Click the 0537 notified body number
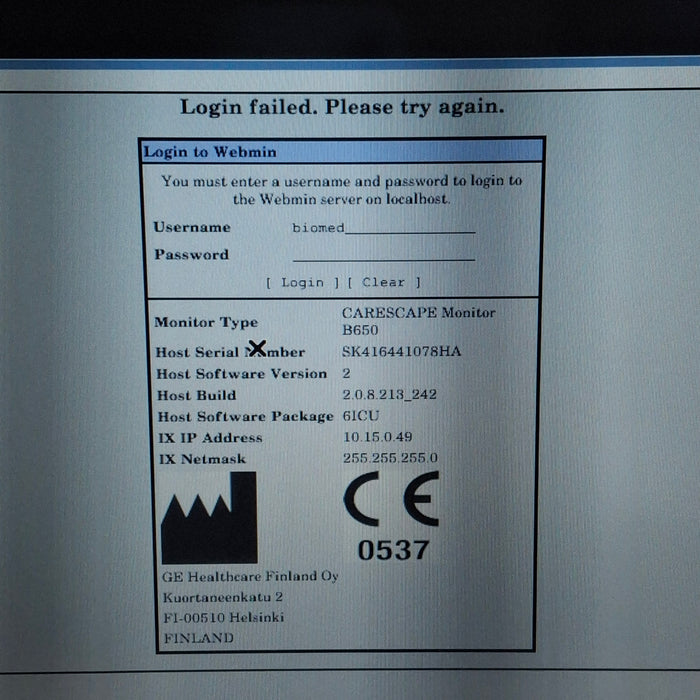The height and width of the screenshot is (700, 700). pos(393,549)
